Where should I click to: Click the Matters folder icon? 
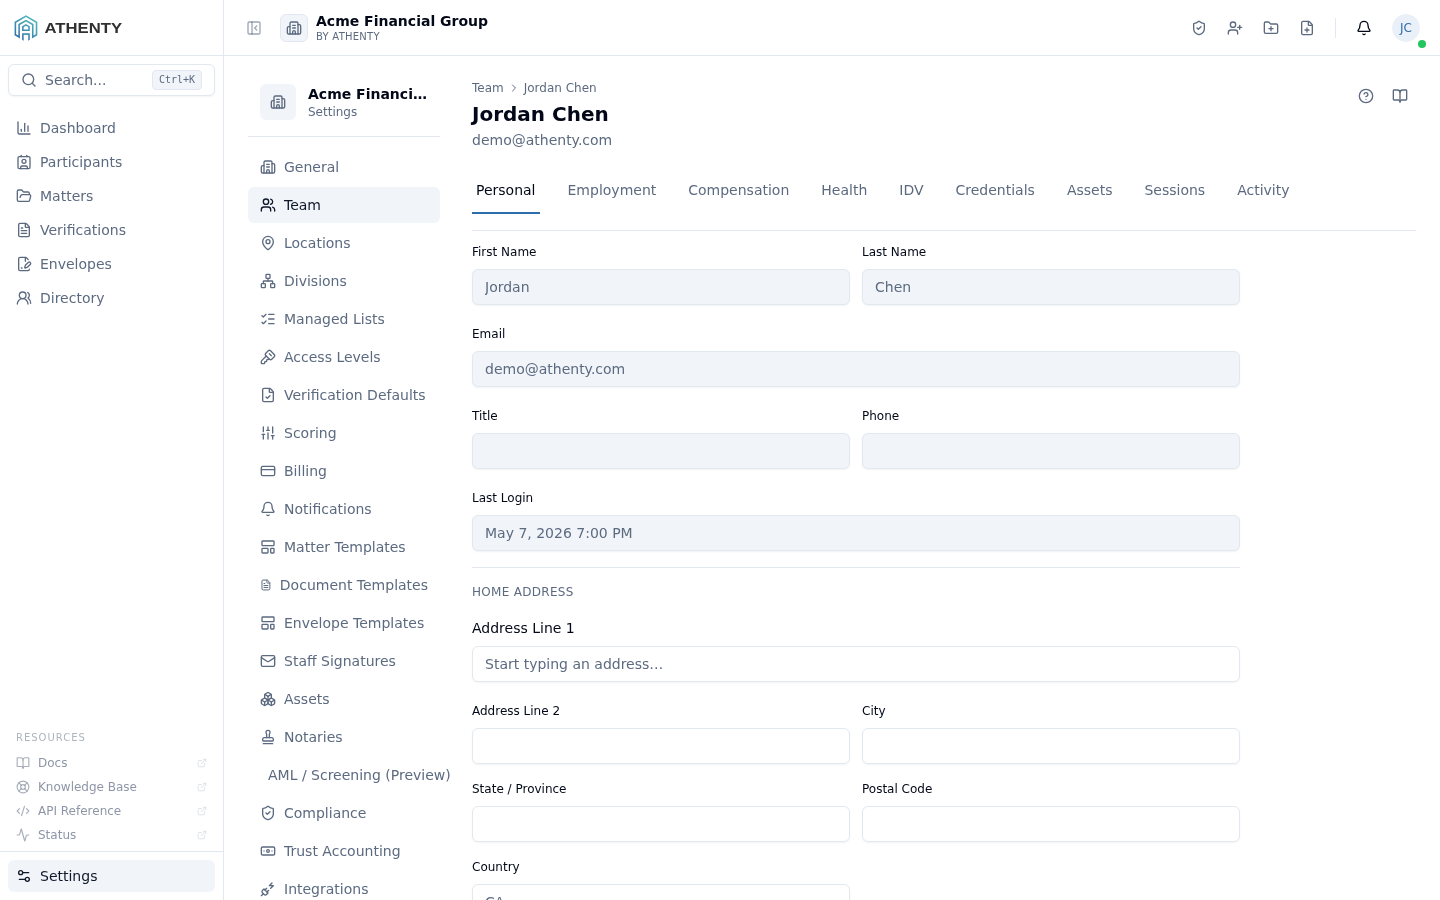[24, 196]
